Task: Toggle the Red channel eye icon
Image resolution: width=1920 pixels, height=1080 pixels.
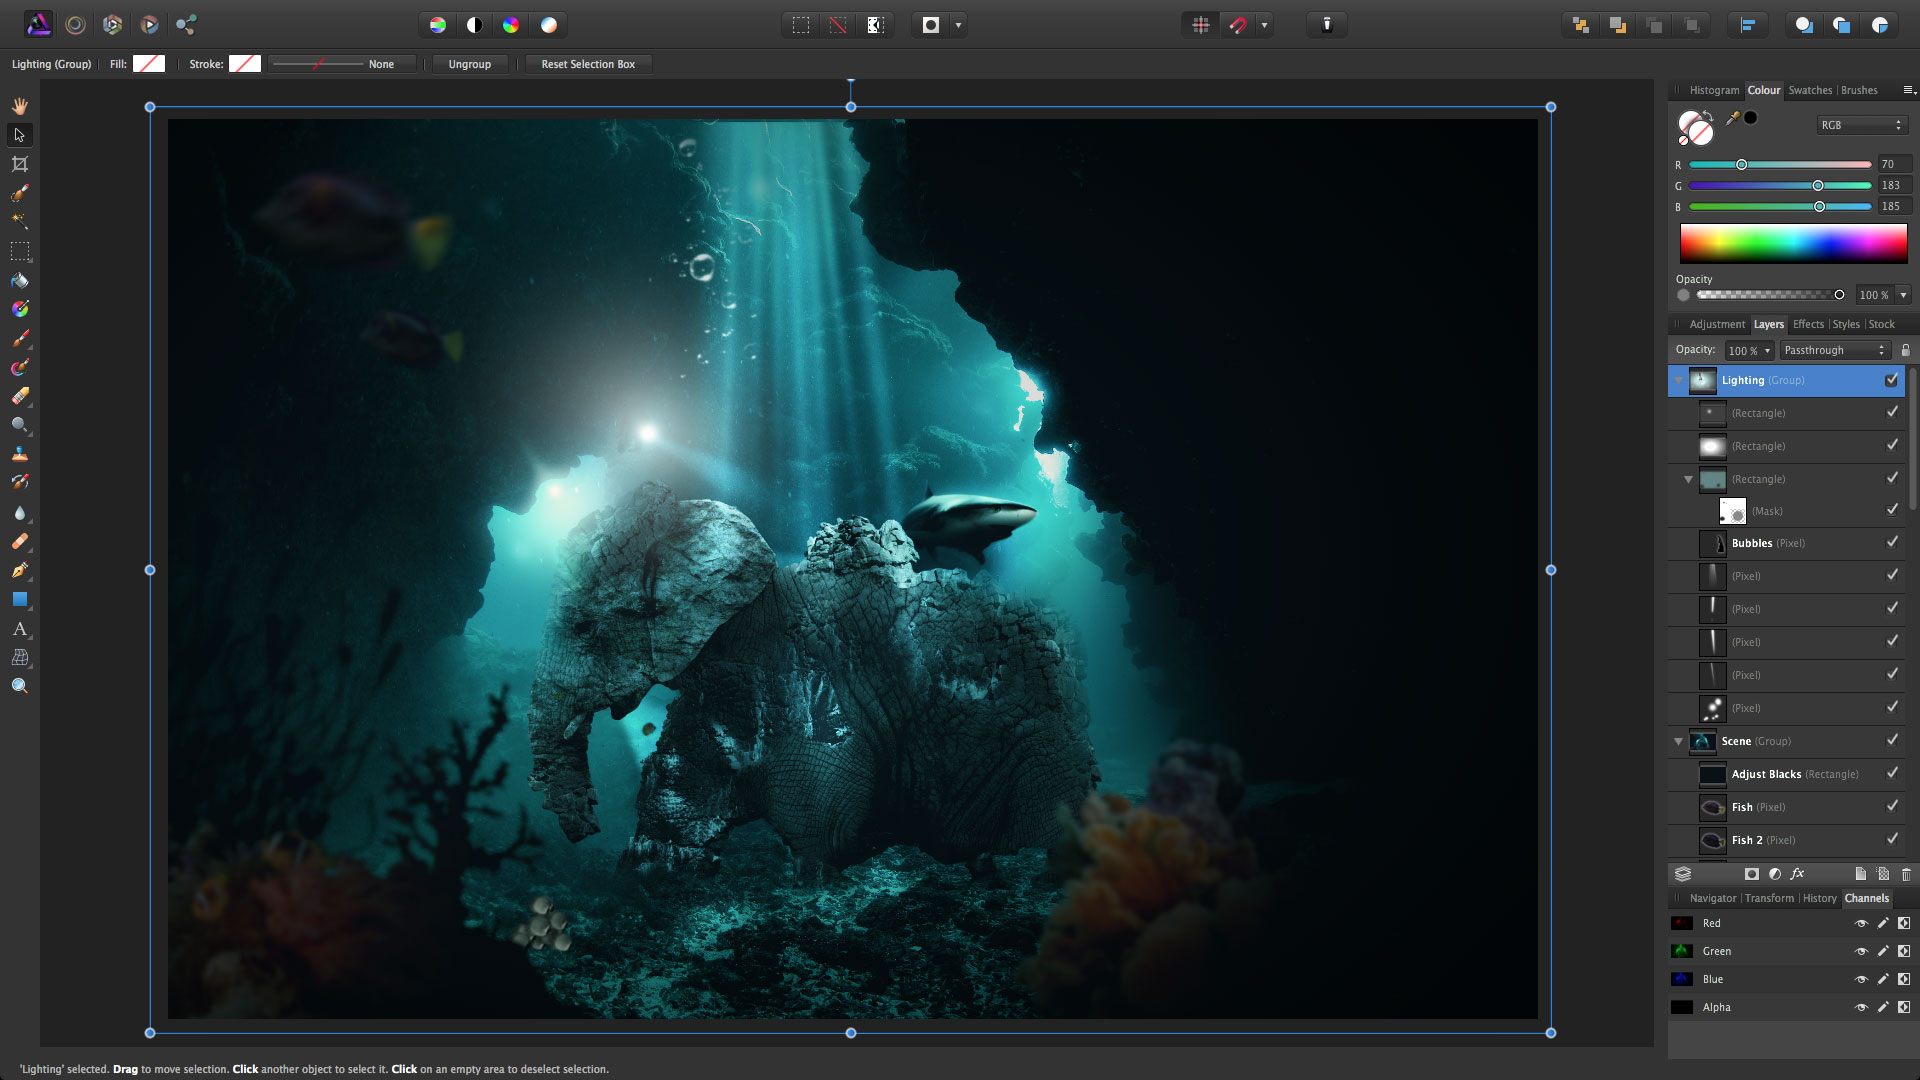Action: pos(1861,924)
